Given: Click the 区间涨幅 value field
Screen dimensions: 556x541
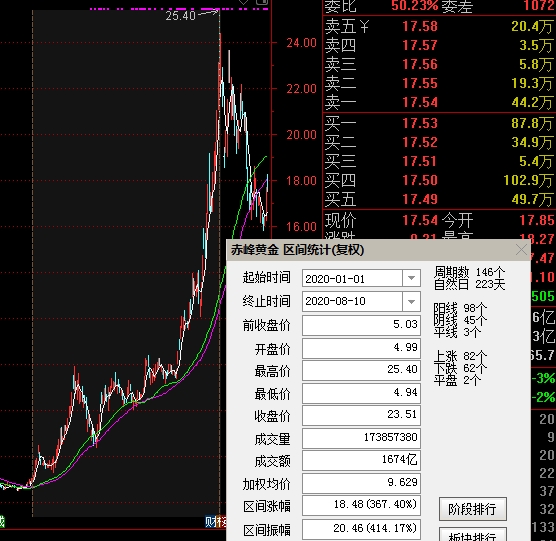Looking at the screenshot, I should click(361, 505).
